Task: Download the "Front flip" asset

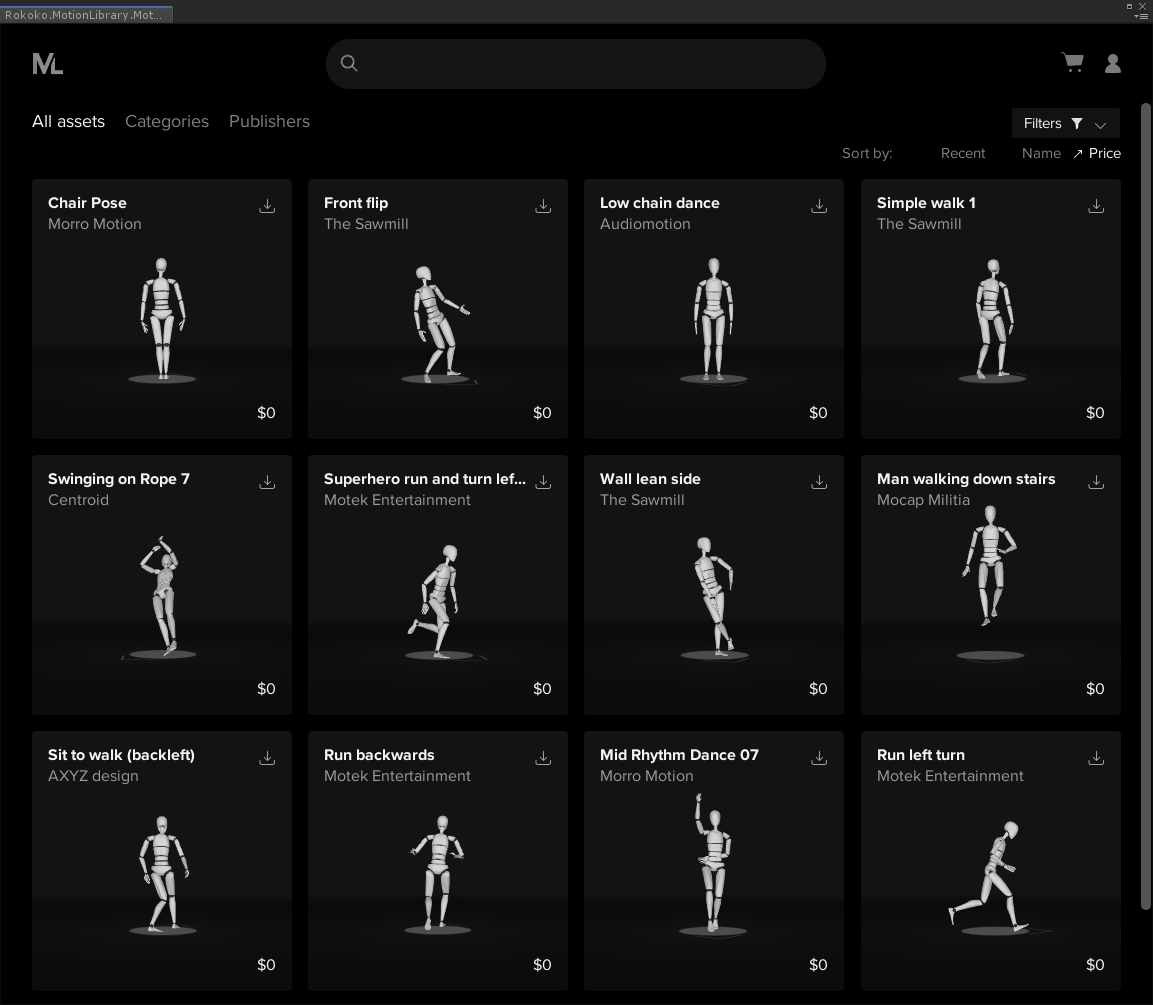Action: point(543,206)
